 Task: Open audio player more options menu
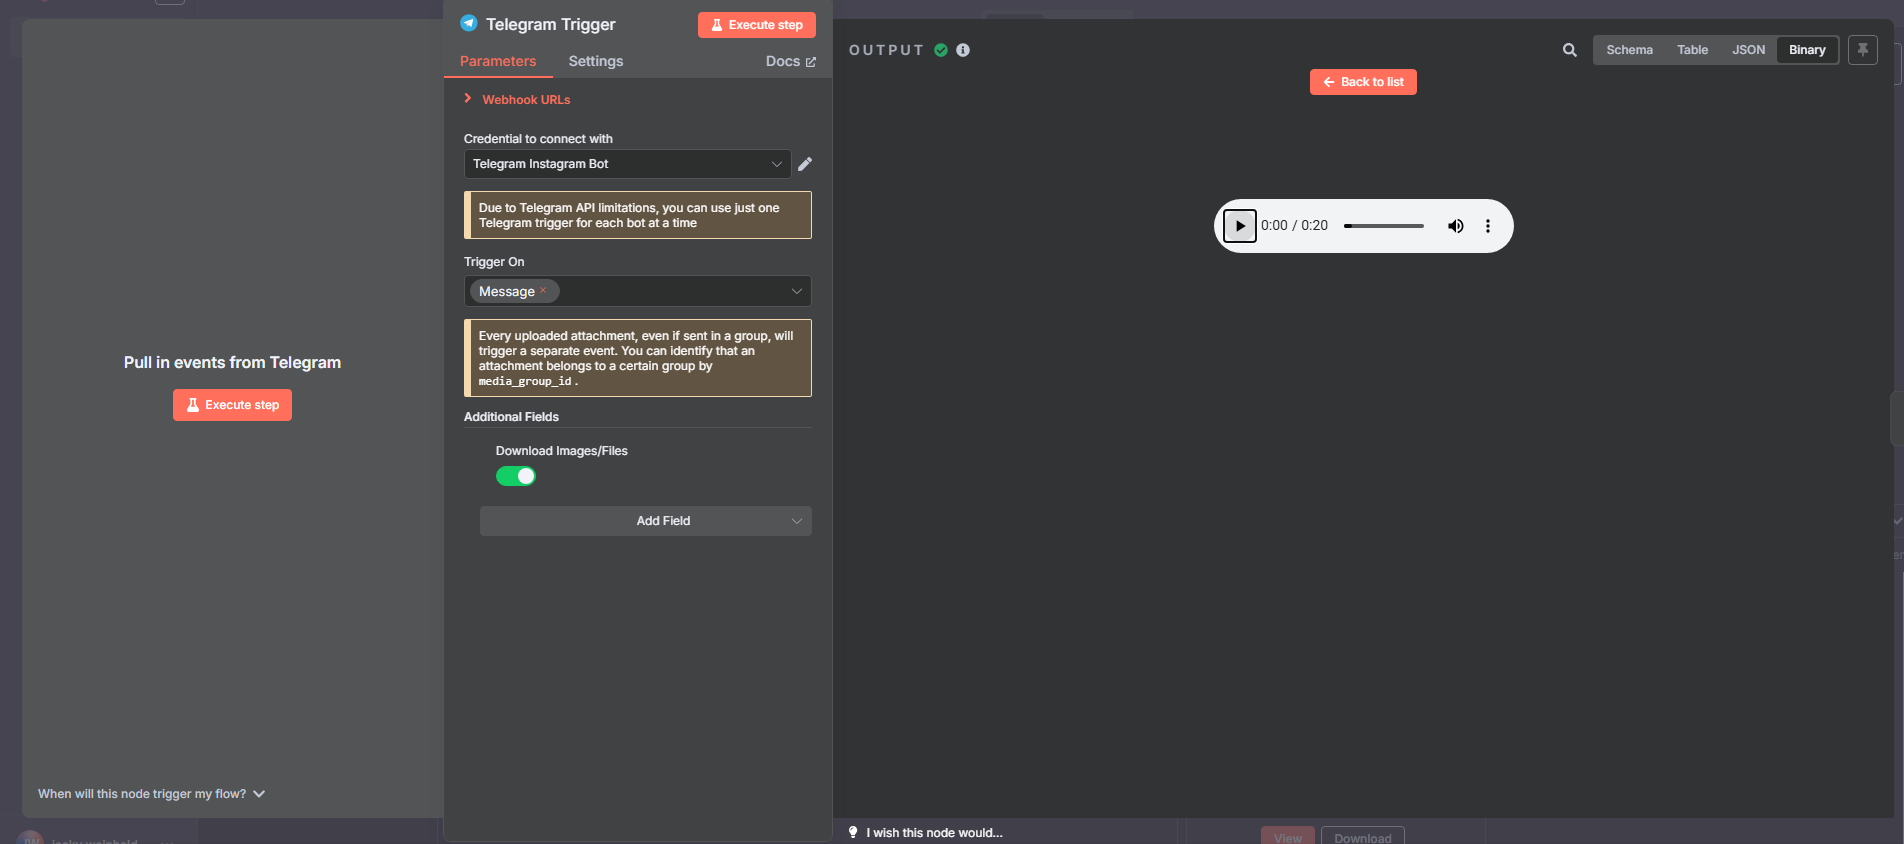coord(1488,226)
